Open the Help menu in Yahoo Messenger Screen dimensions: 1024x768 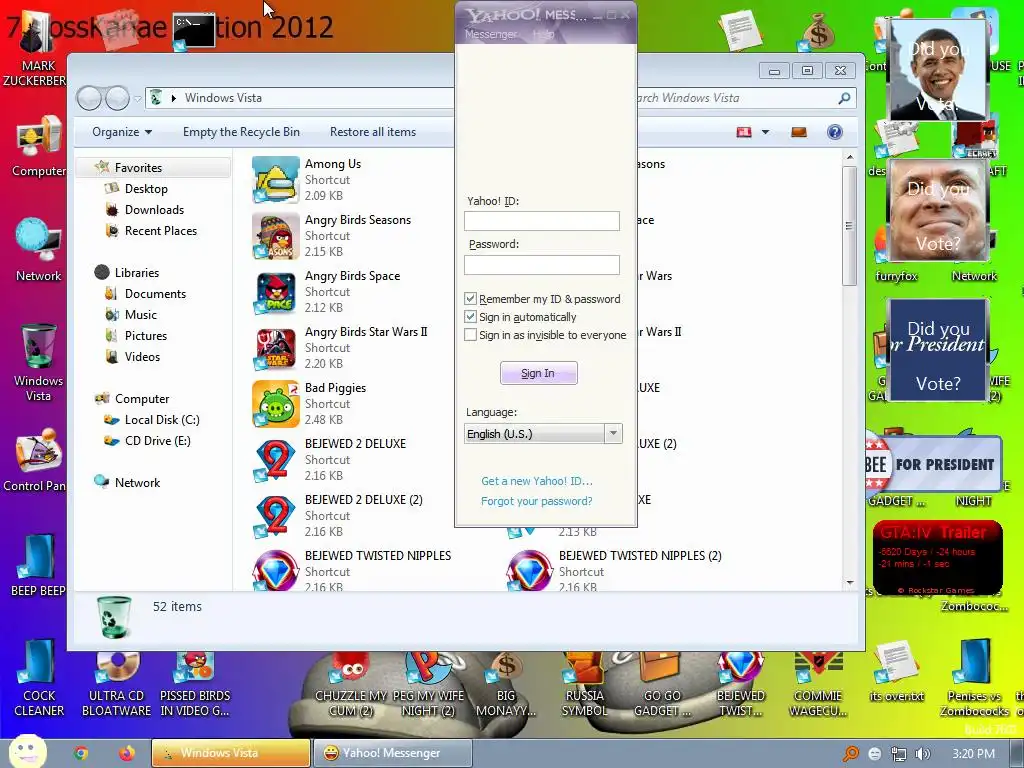pyautogui.click(x=543, y=34)
